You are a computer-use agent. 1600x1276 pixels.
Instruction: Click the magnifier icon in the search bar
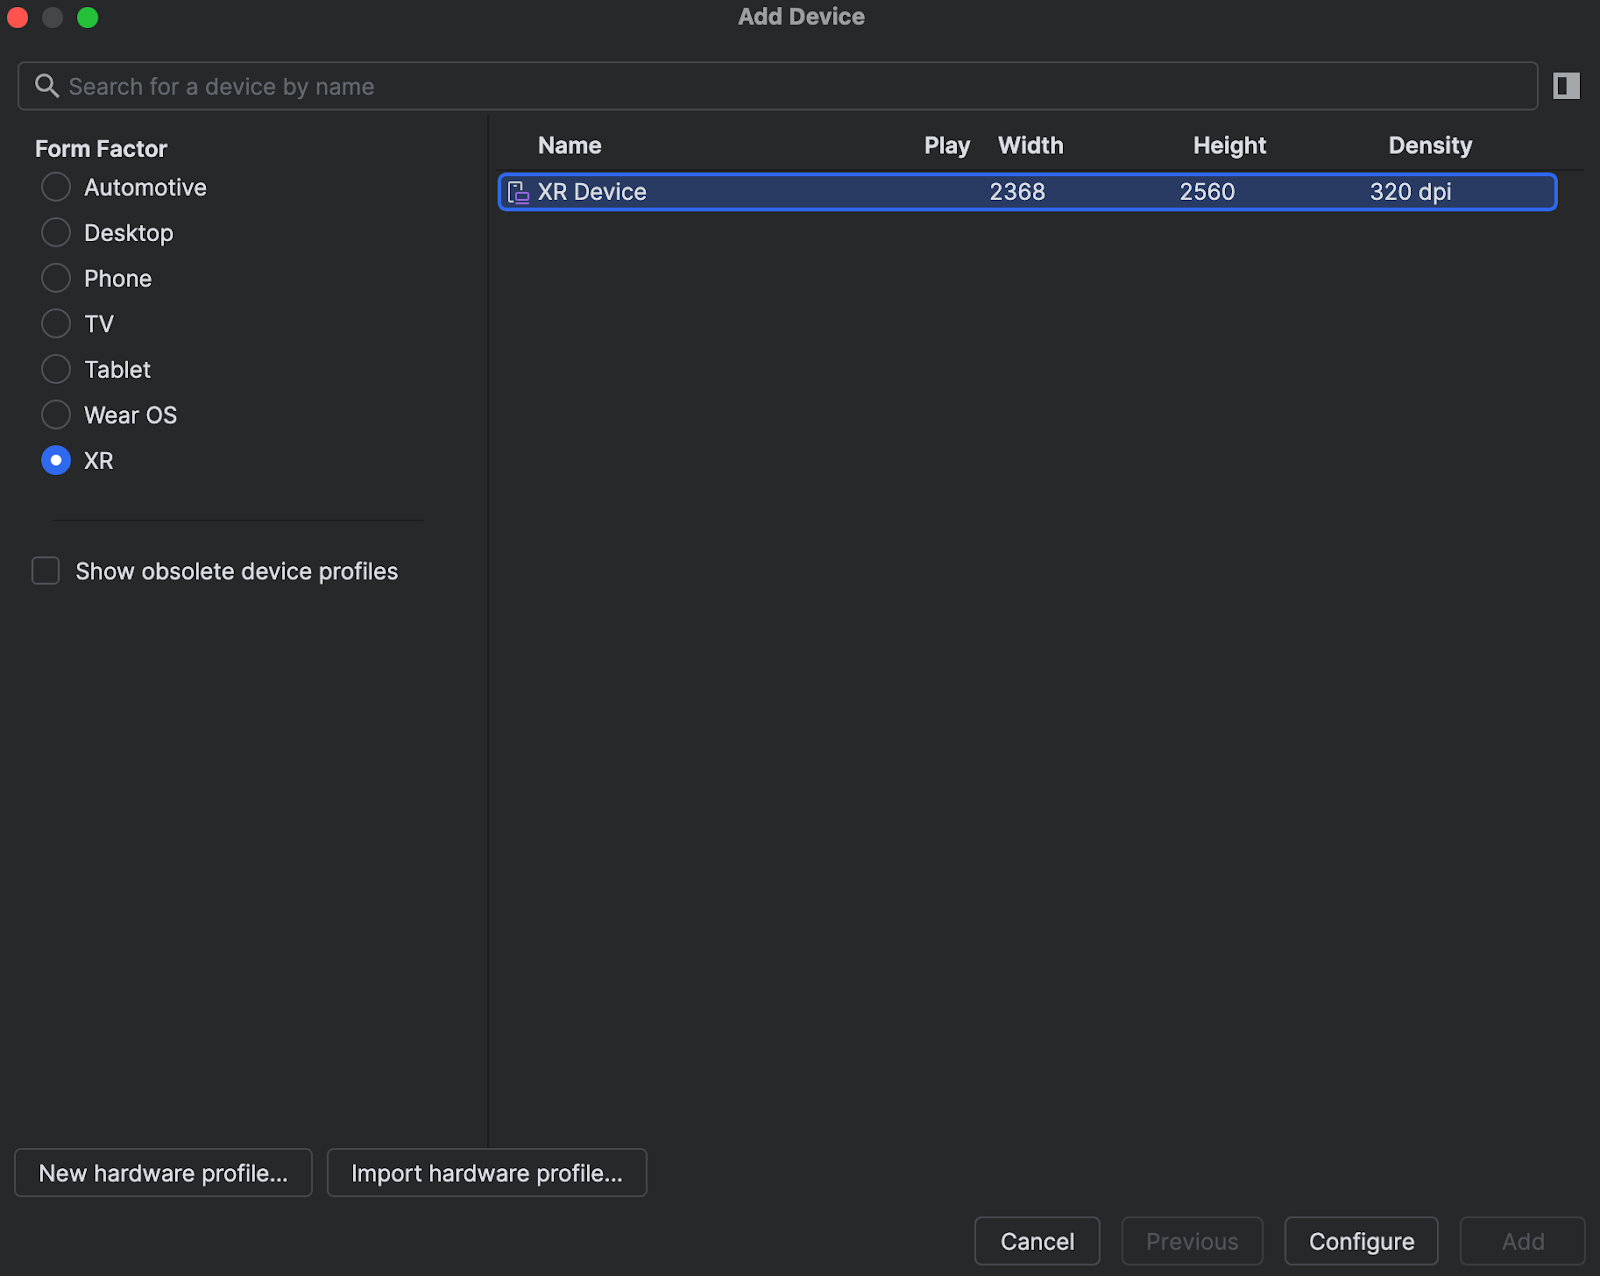point(47,86)
